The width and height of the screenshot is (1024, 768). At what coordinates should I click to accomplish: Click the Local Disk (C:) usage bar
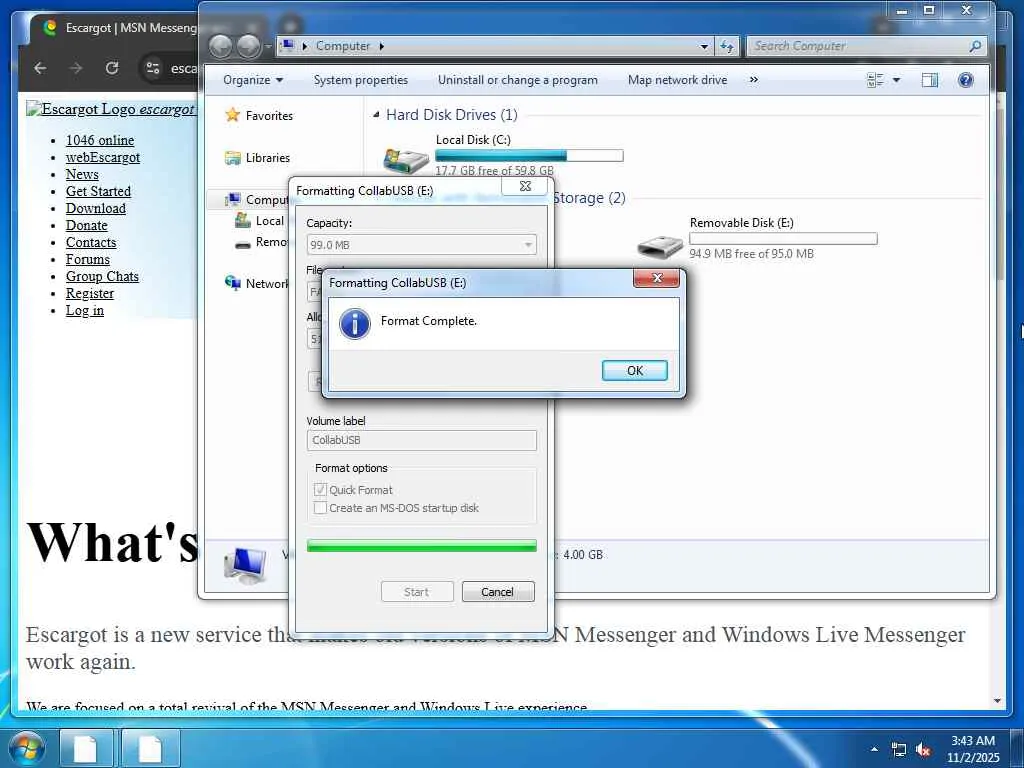pyautogui.click(x=529, y=155)
